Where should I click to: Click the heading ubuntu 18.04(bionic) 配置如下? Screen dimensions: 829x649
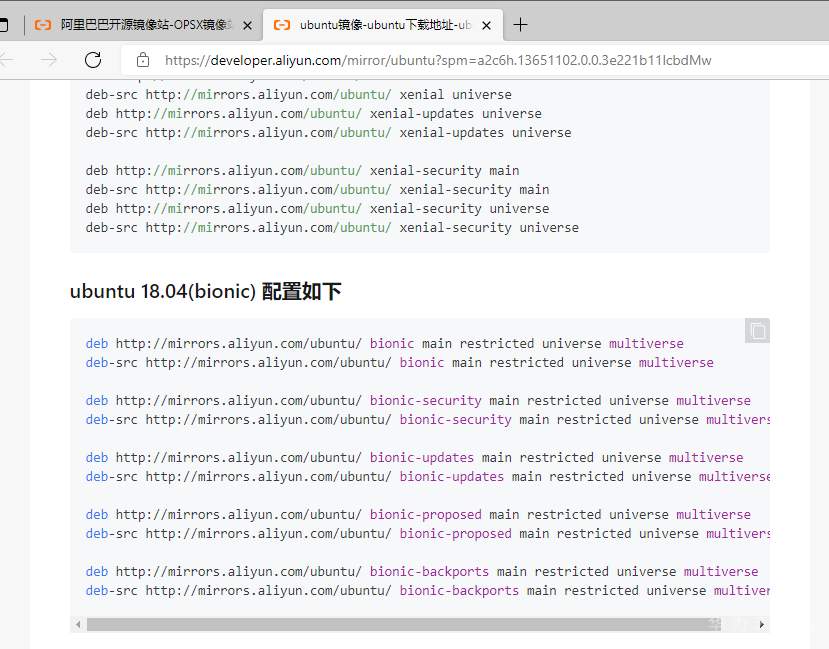click(206, 291)
